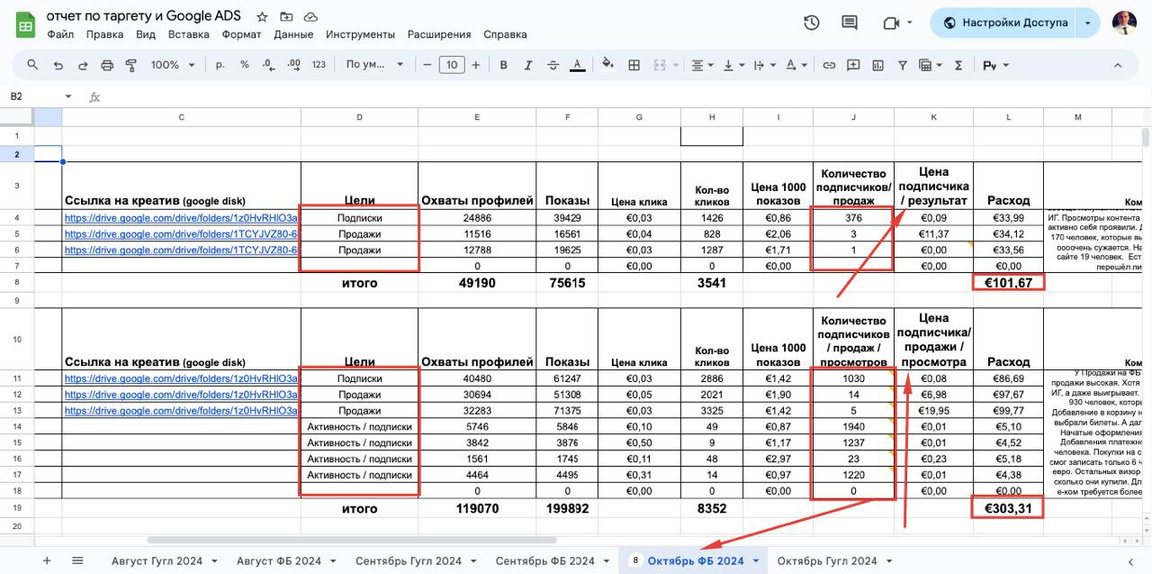Open the Google account avatar

pos(1123,23)
